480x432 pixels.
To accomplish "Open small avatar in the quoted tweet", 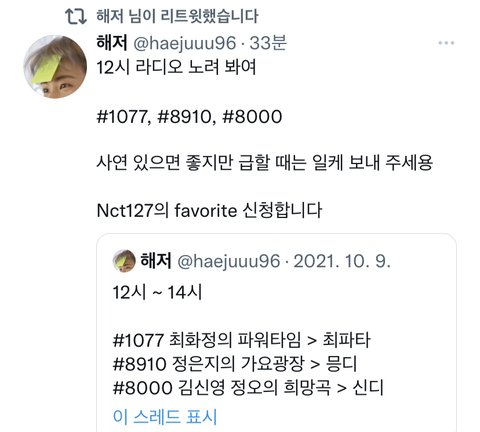I will click(x=124, y=261).
